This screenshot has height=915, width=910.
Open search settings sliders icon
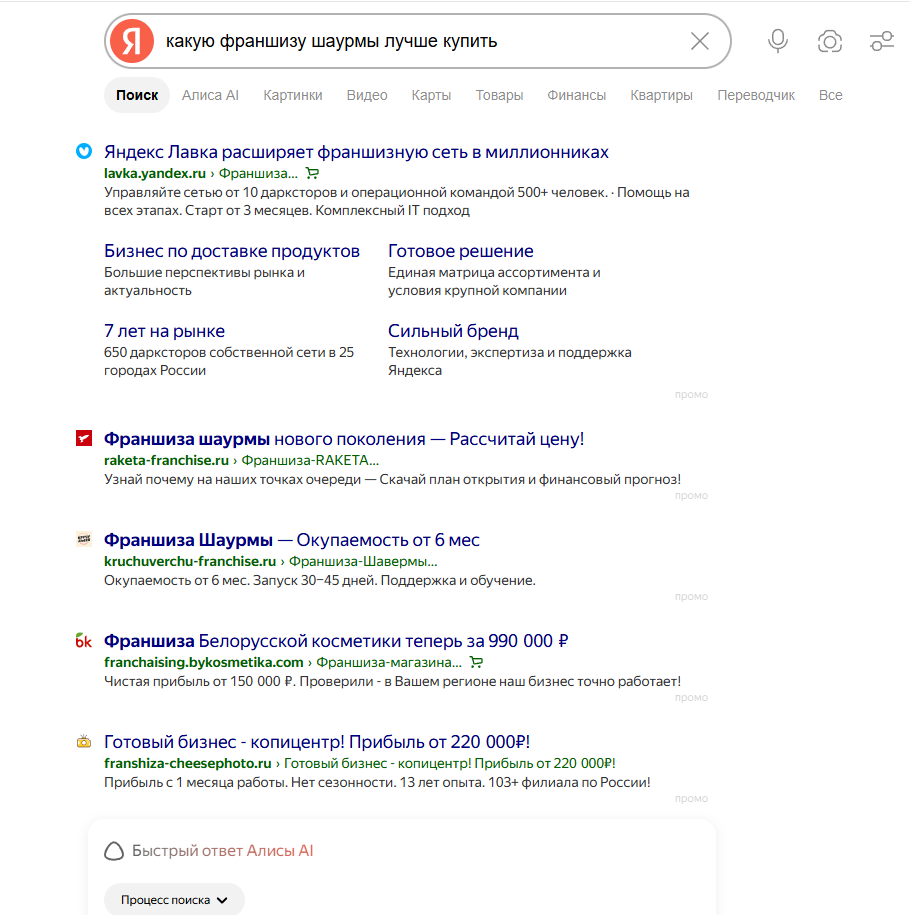881,41
